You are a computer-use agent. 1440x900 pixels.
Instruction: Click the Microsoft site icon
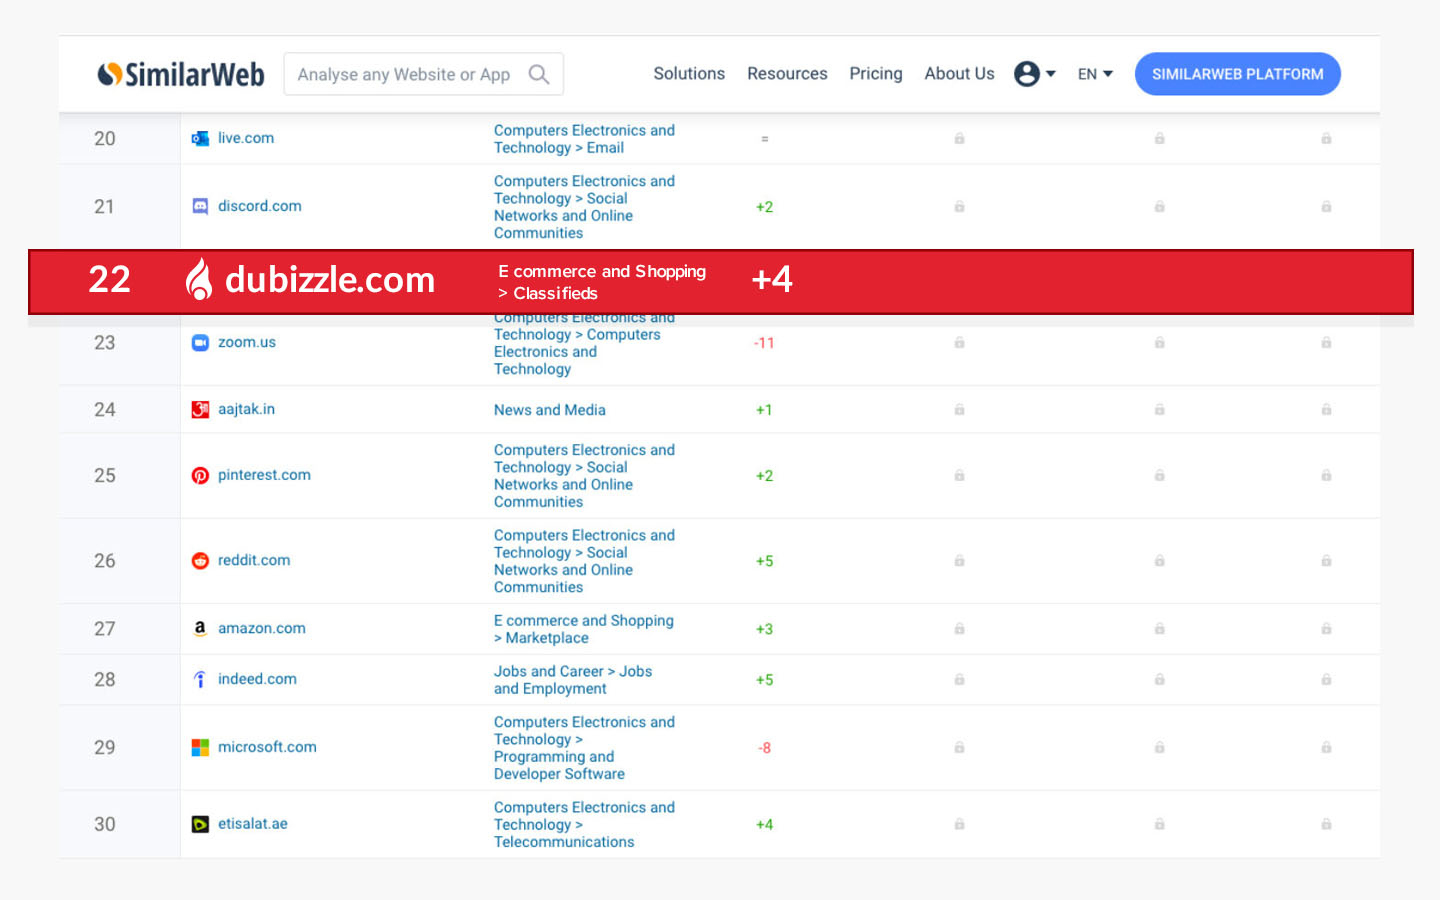click(x=200, y=747)
